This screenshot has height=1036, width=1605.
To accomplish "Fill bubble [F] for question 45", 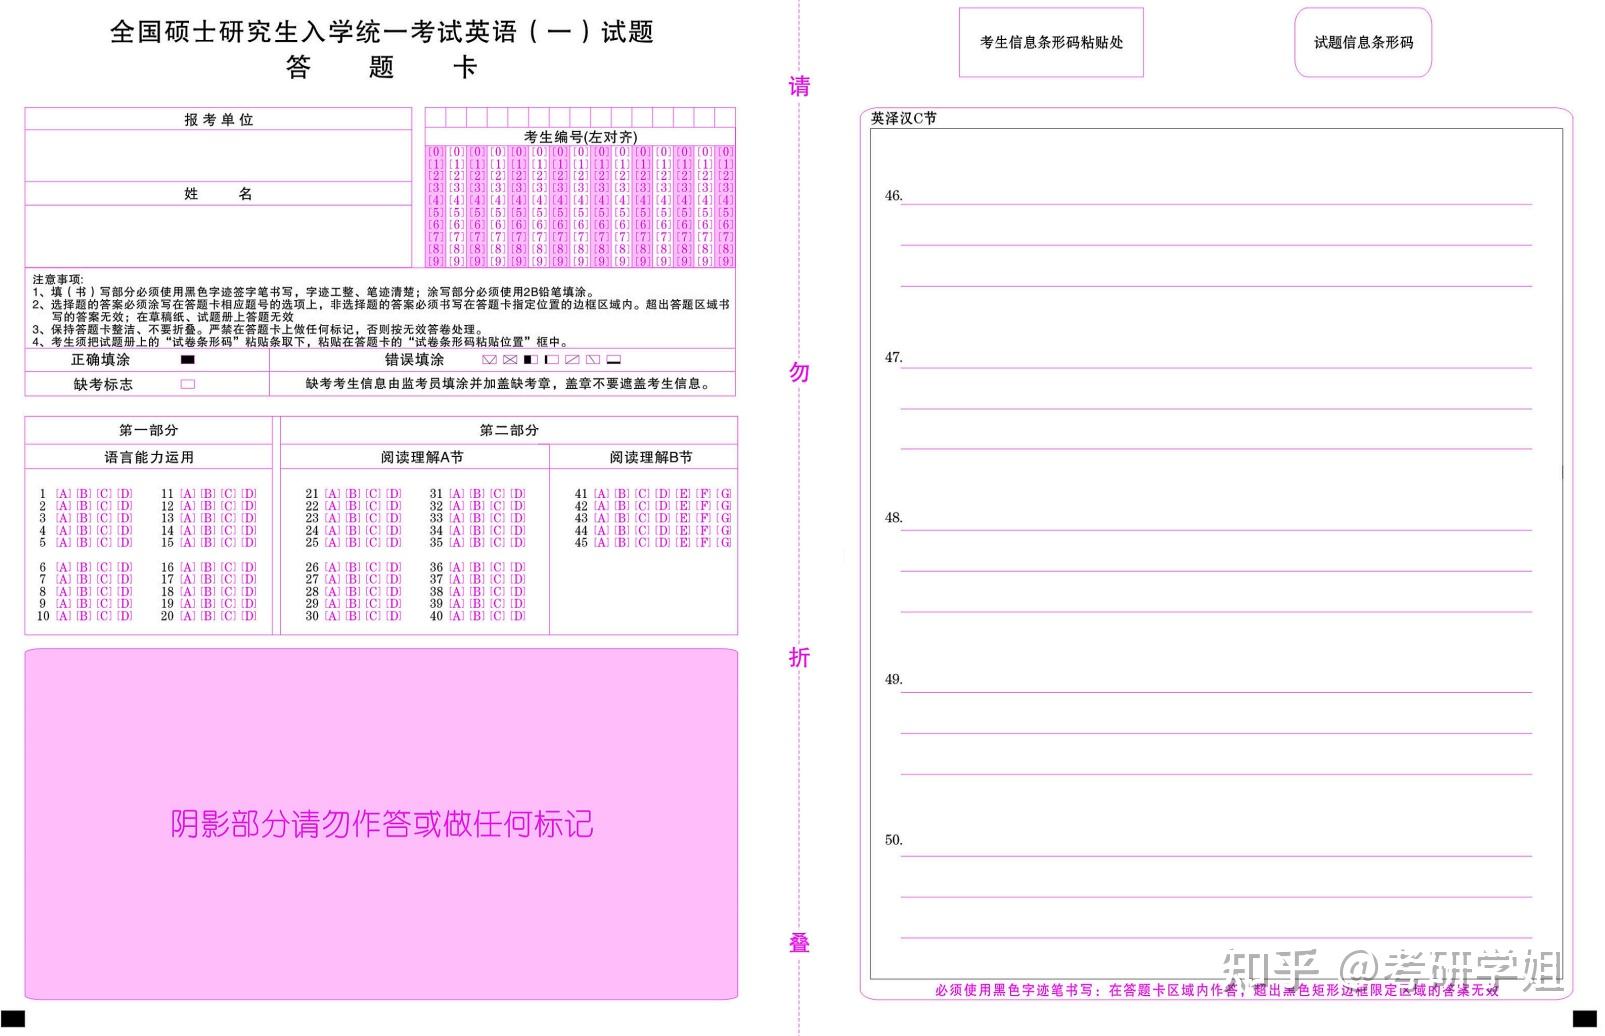I will 704,543.
